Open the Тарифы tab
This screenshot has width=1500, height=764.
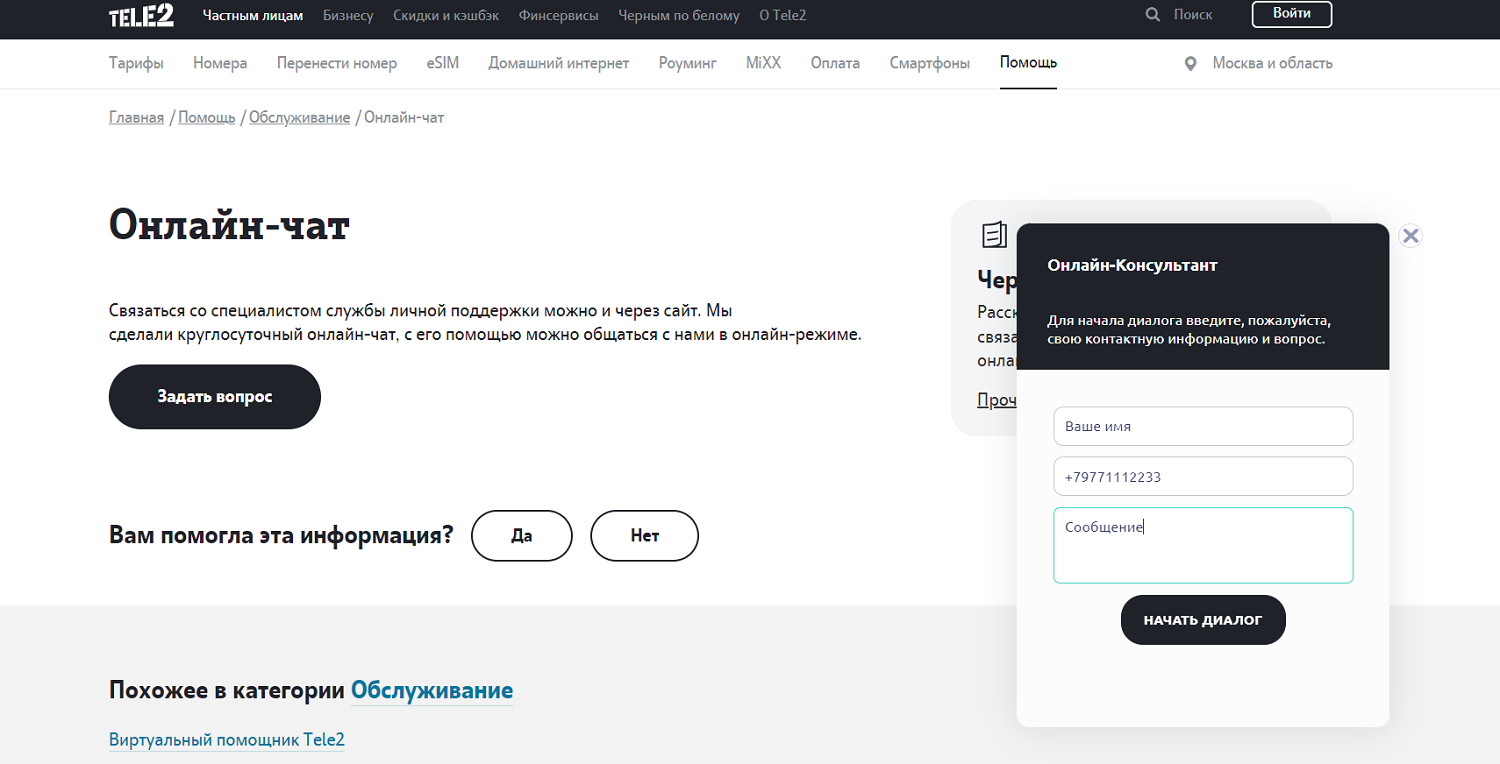(136, 63)
